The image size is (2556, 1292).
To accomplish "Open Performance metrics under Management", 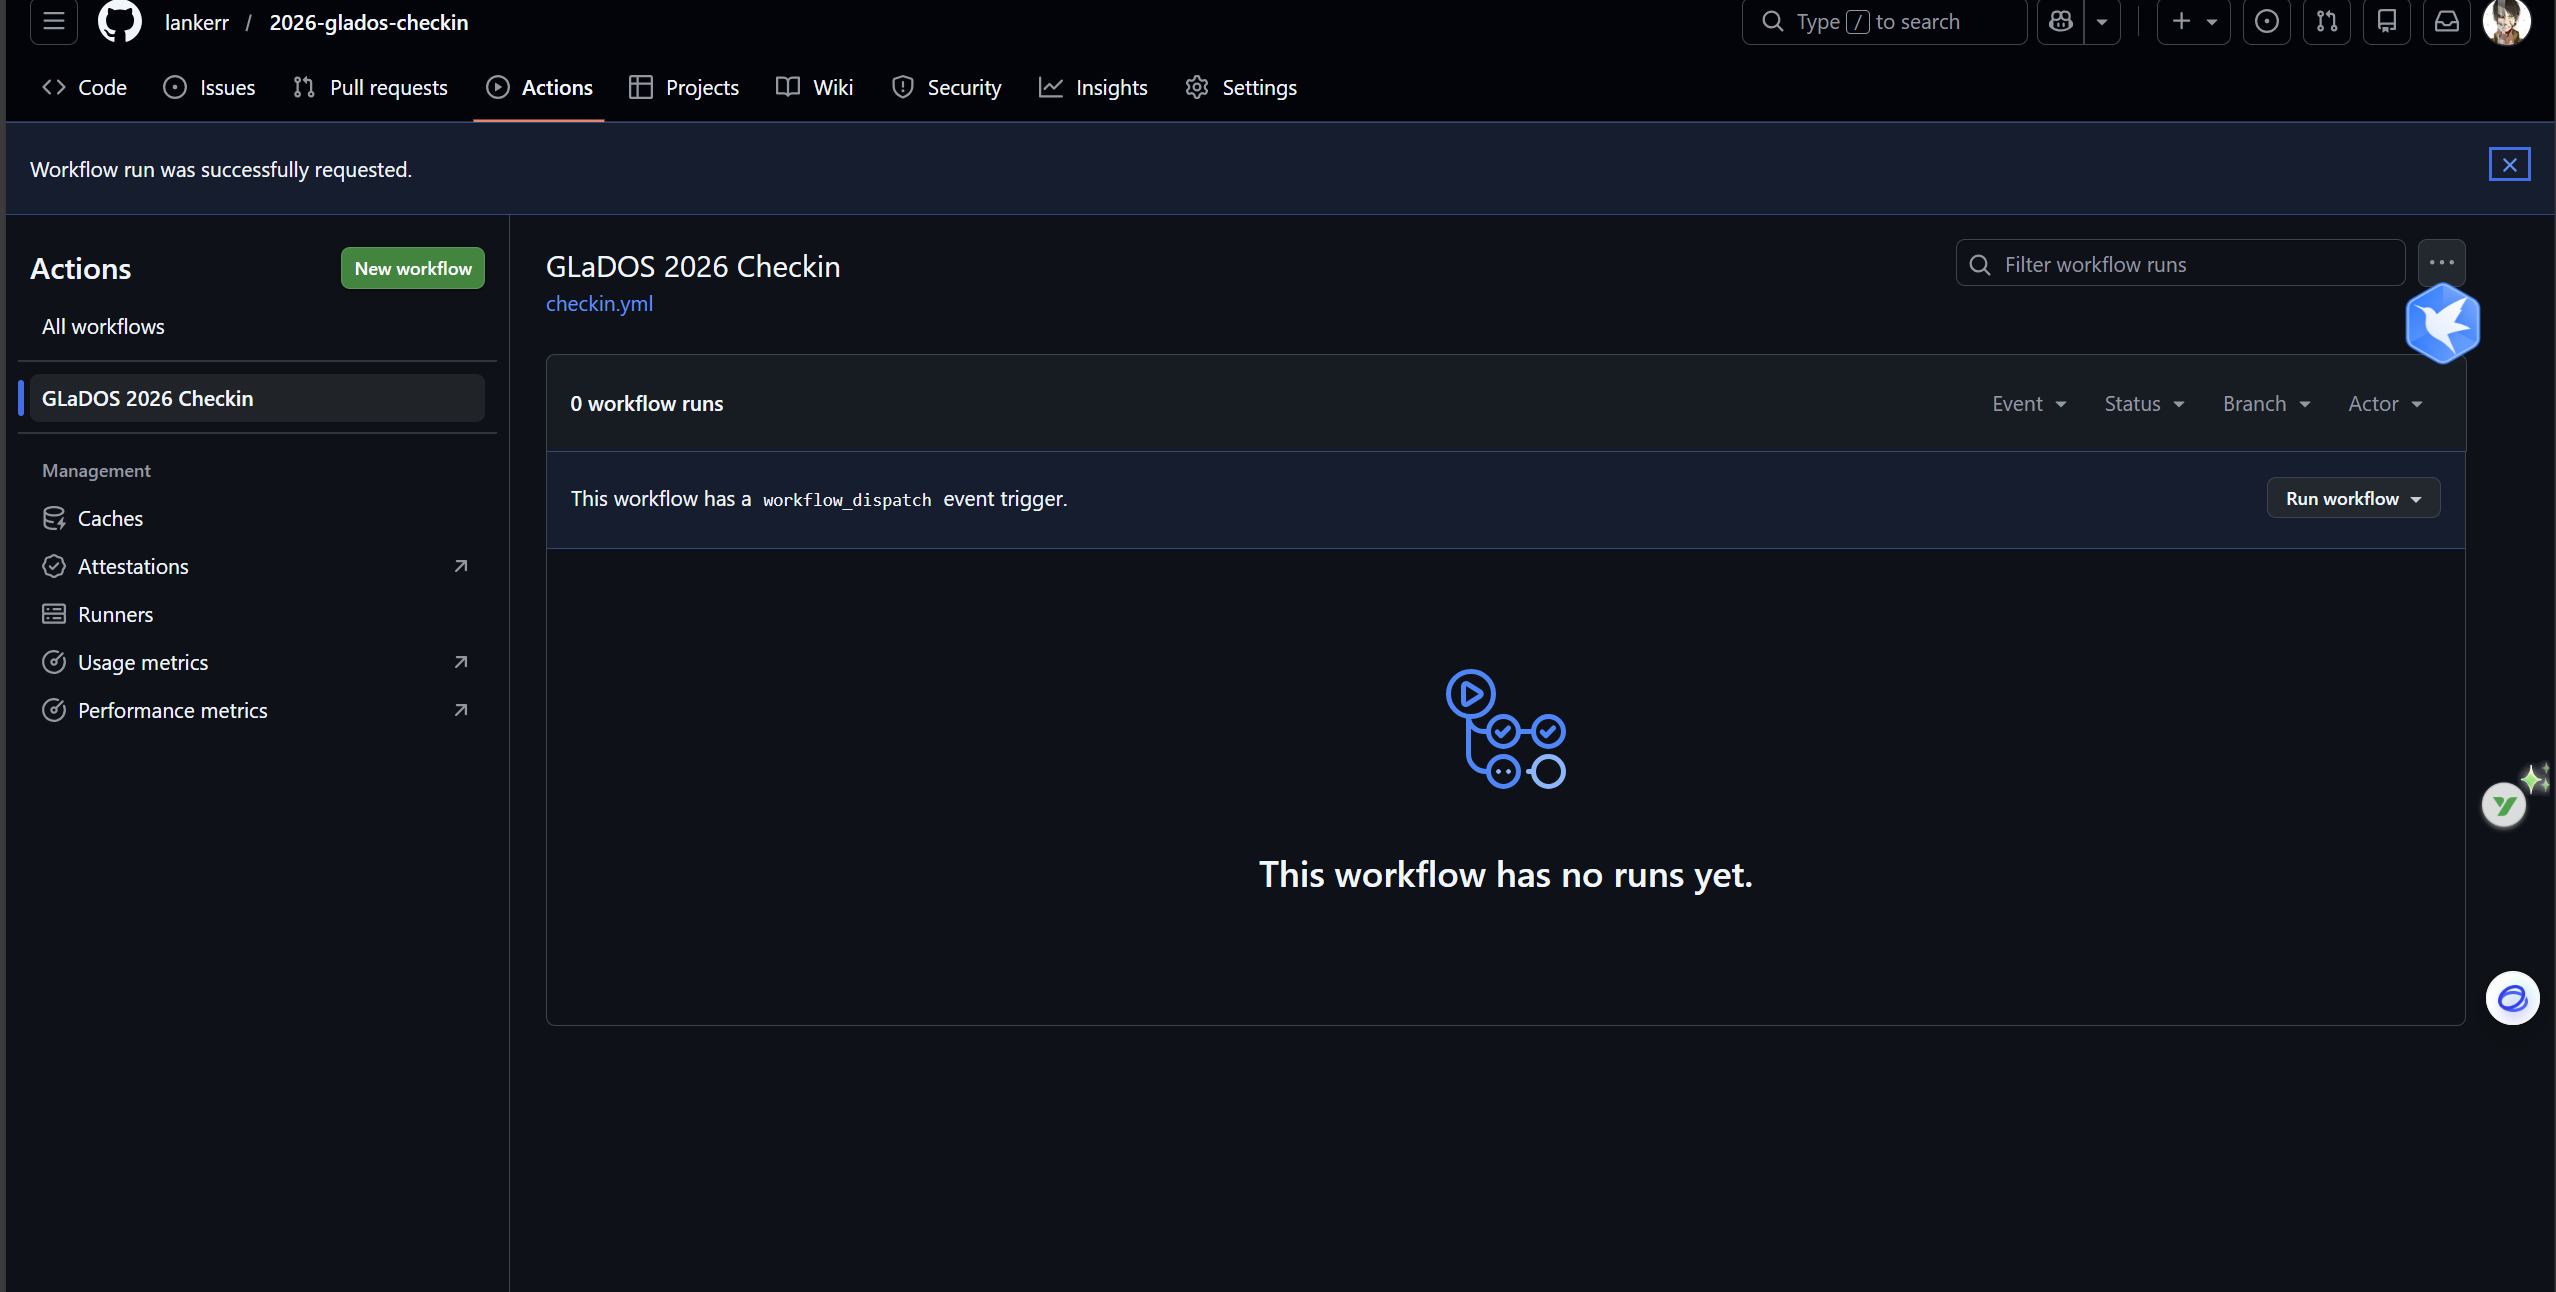I will (x=257, y=710).
